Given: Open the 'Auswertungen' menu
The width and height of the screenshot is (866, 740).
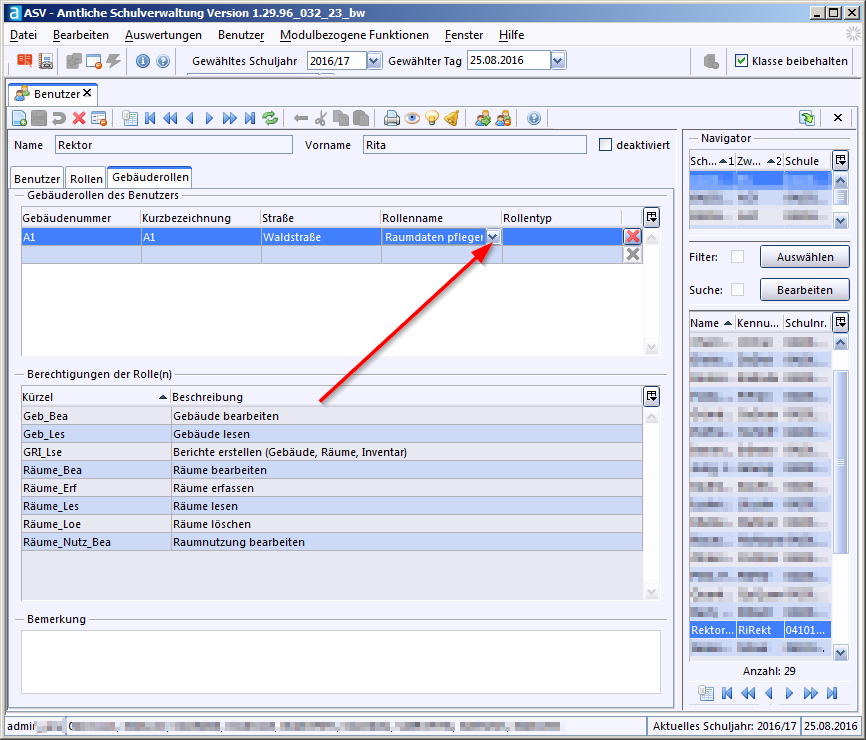Looking at the screenshot, I should [163, 35].
